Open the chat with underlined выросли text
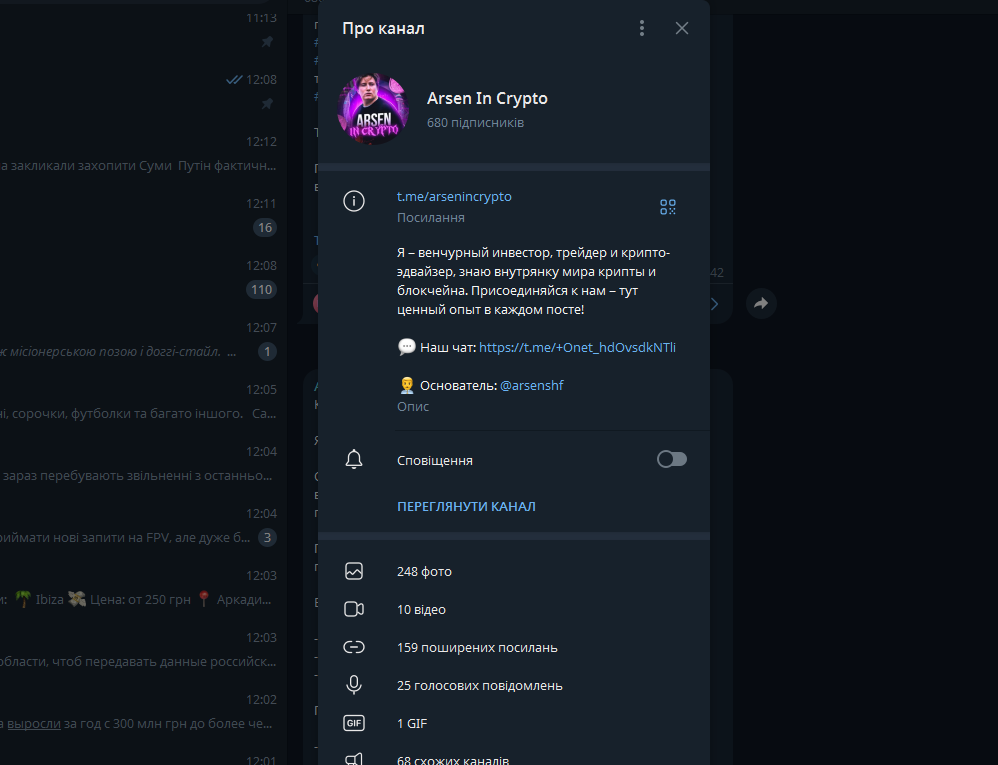The width and height of the screenshot is (998, 765). (143, 712)
